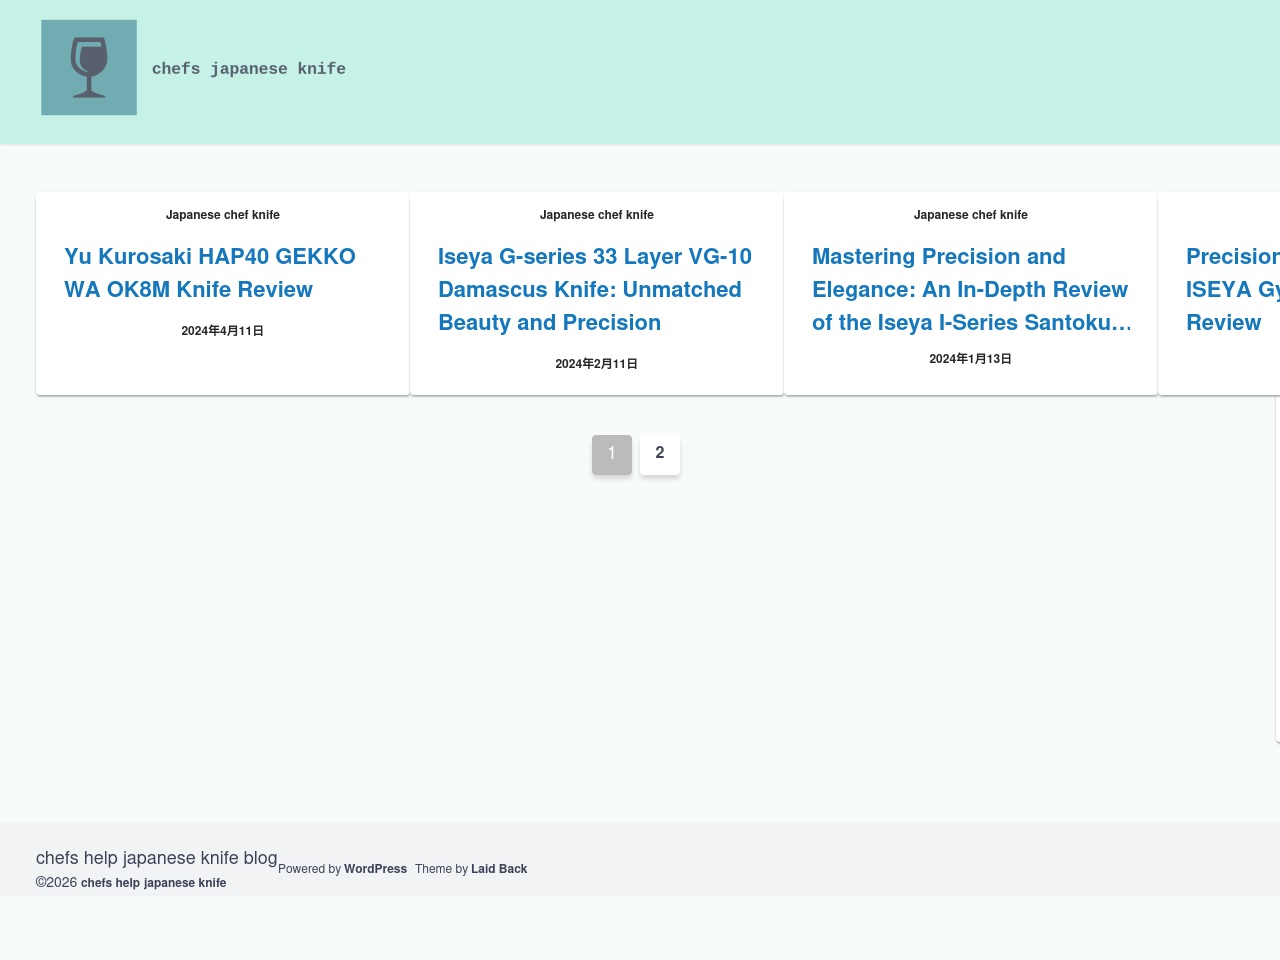1280x960 pixels.
Task: Click the category label above Iseya G-series post
Action: pos(597,215)
